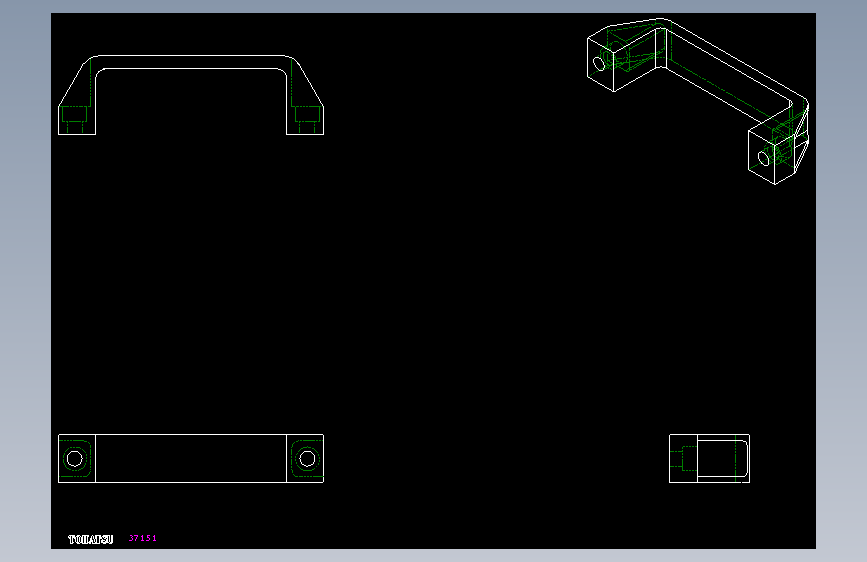Click the left hole in isometric view
The image size is (867, 562).
(599, 64)
